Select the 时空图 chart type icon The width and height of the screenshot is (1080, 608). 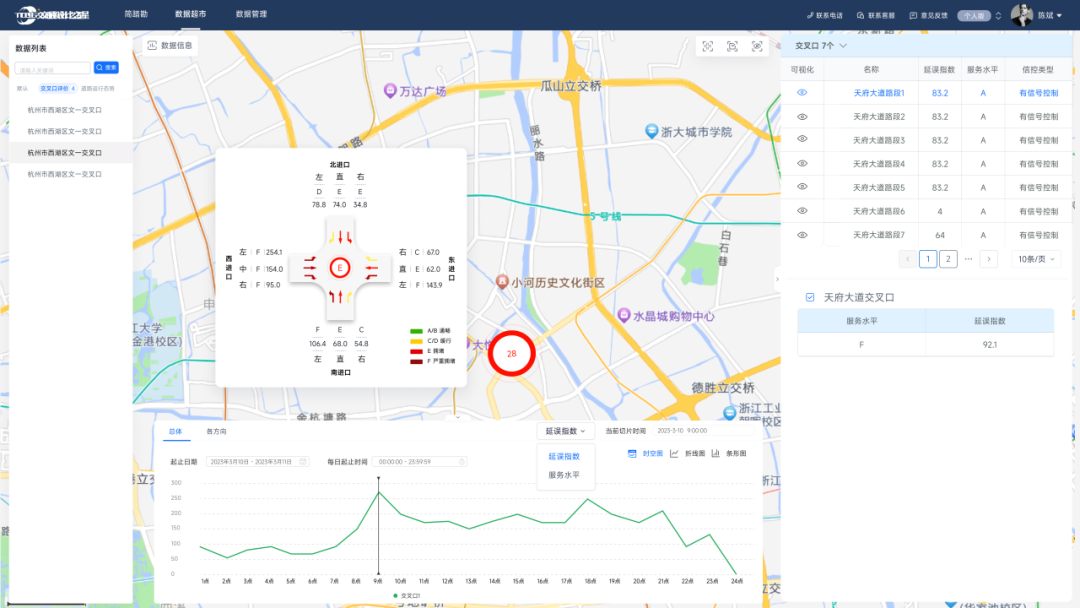632,454
